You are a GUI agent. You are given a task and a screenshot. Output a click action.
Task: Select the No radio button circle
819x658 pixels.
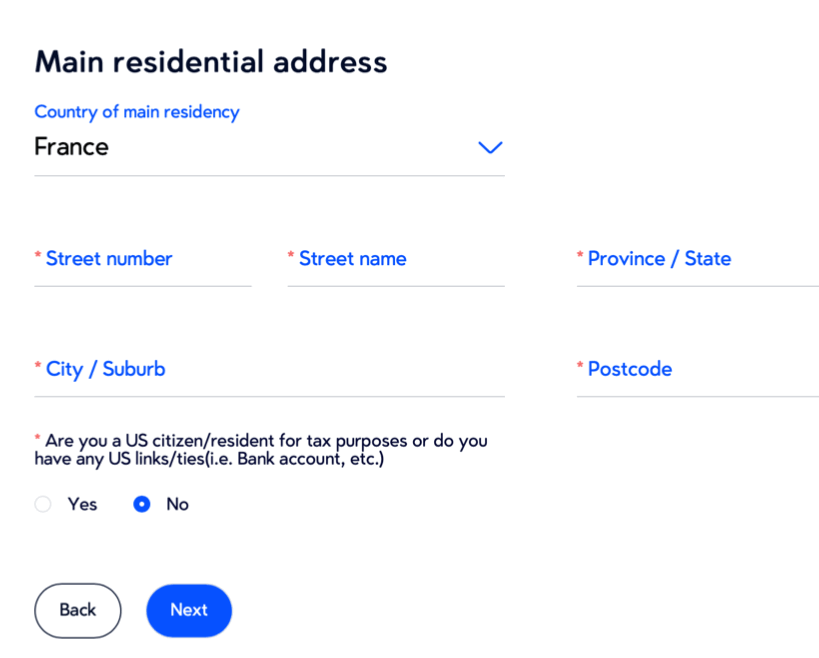click(x=142, y=504)
